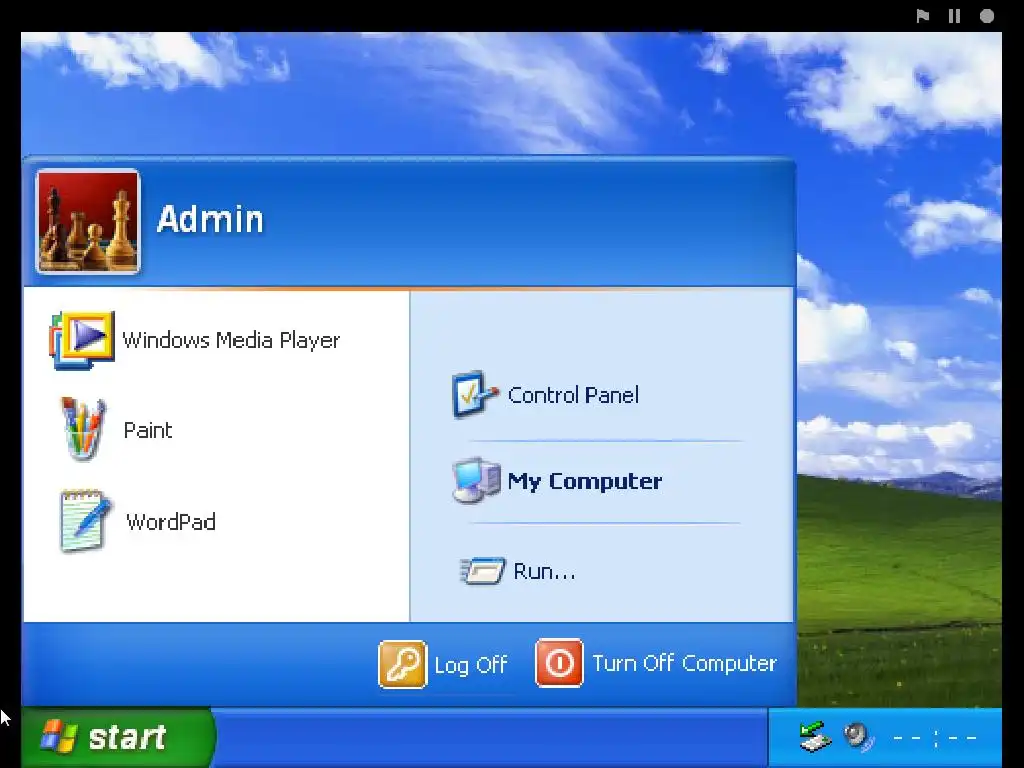
Task: Click the red Turn Off power icon
Action: (559, 663)
